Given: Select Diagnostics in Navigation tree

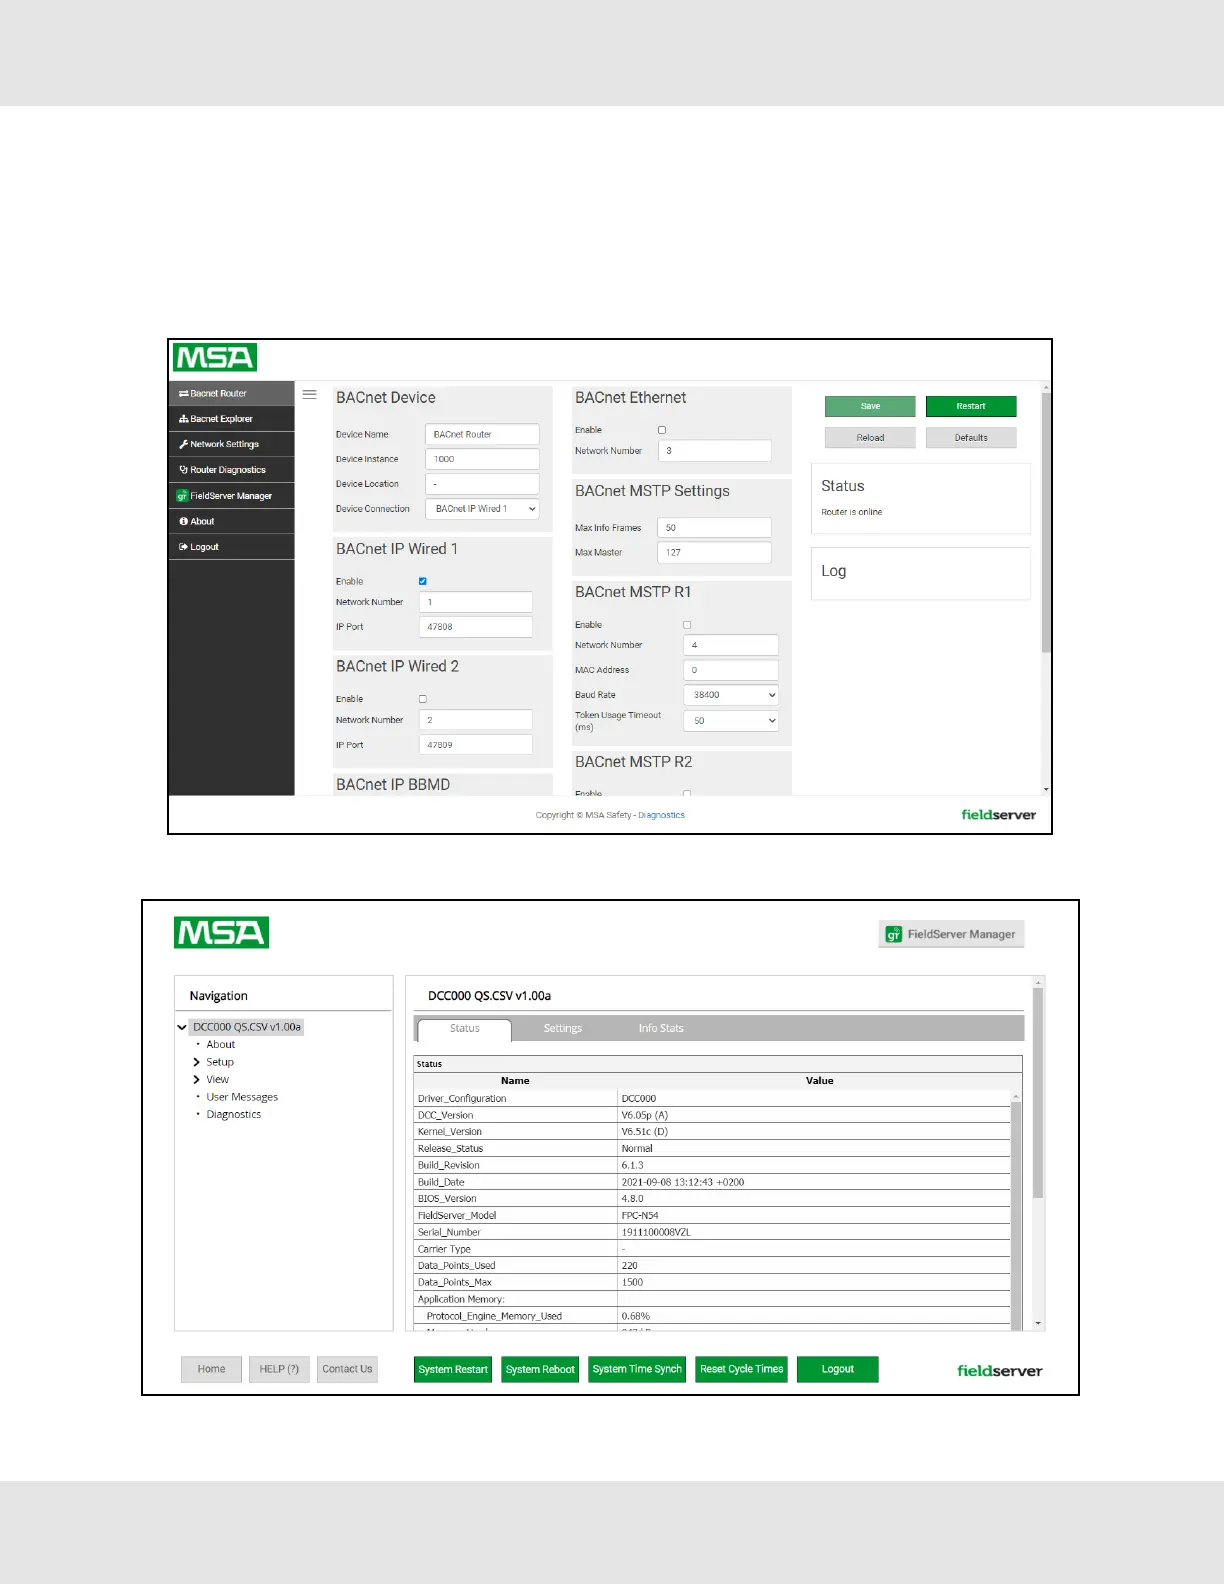Looking at the screenshot, I should click(234, 1114).
